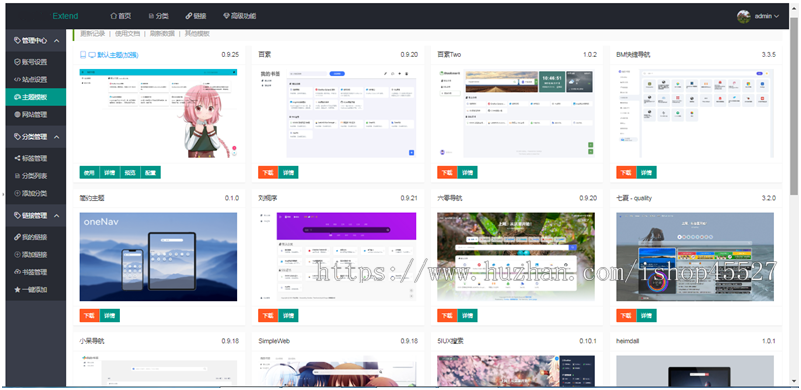Select 主题模板 in the sidebar
Screen dimensions: 801x390
(x=36, y=97)
